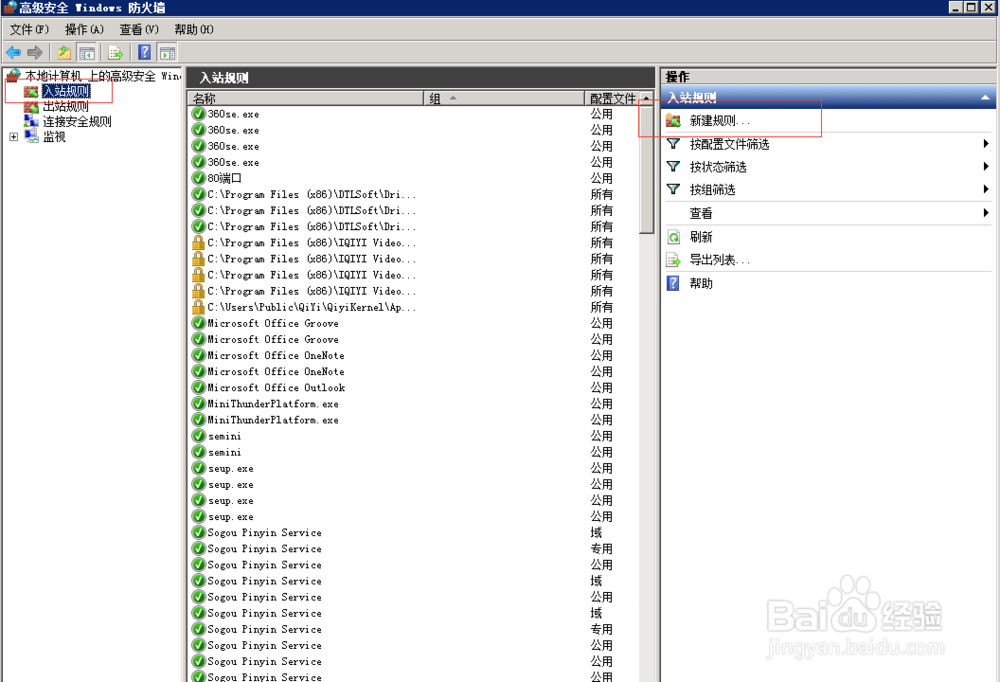Click the 出站规则 icon in the tree
This screenshot has height=682, width=1000.
pyautogui.click(x=31, y=107)
